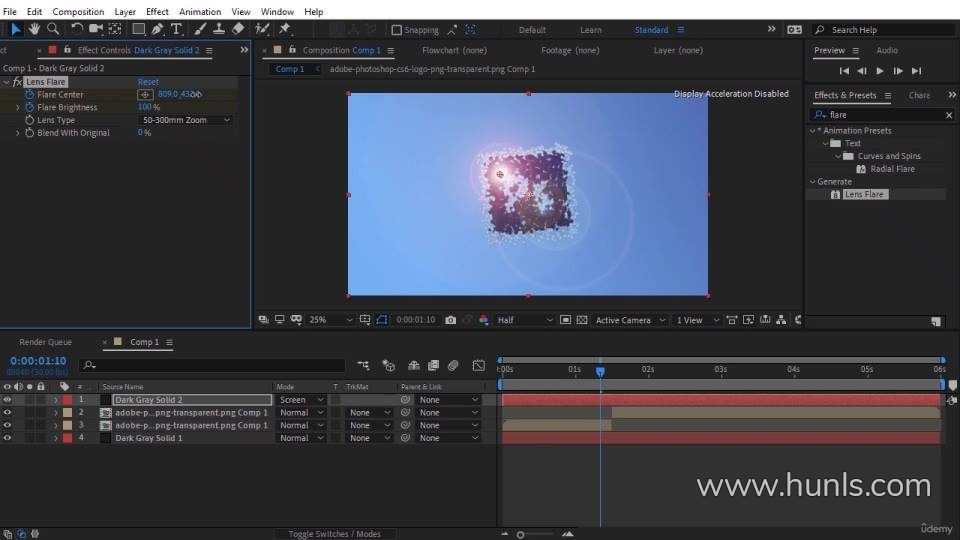Viewport: 960px width, 540px height.
Task: Select the Pan Behind anchor tool
Action: tap(114, 29)
